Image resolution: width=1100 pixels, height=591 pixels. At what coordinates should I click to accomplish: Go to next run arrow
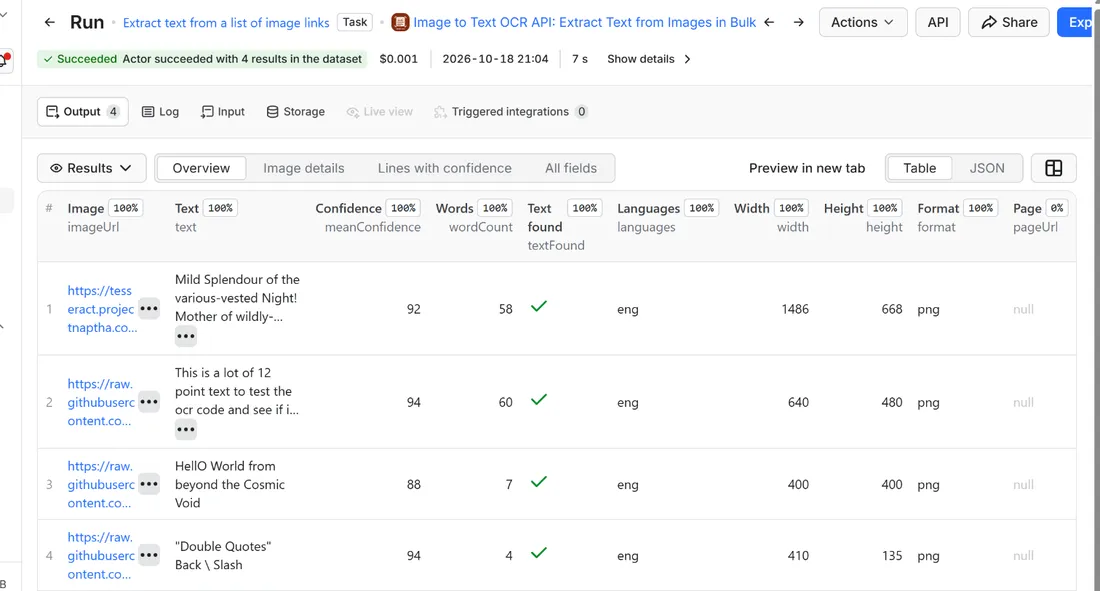798,22
